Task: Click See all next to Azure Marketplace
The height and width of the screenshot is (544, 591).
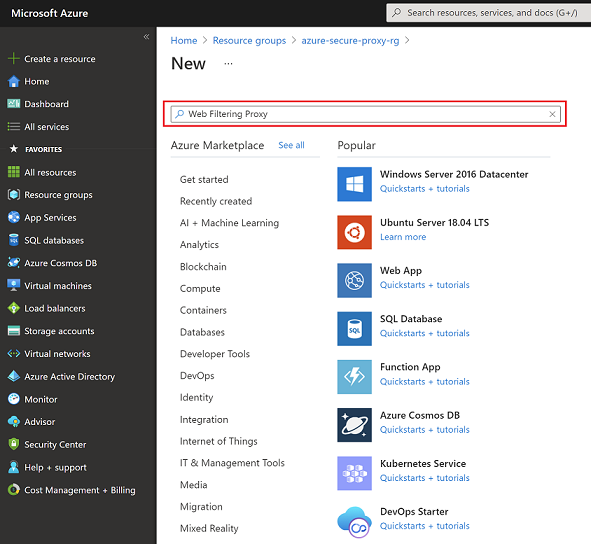Action: coord(291,145)
